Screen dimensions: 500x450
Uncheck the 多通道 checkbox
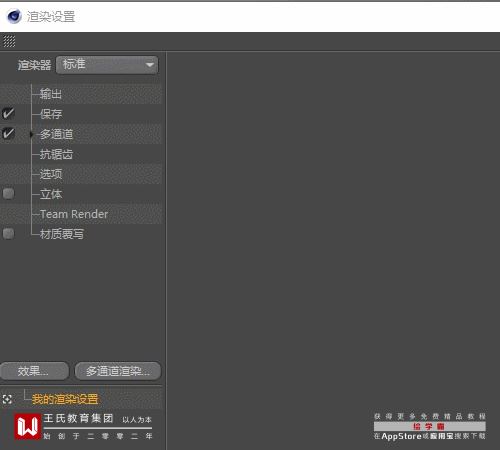pyautogui.click(x=8, y=134)
